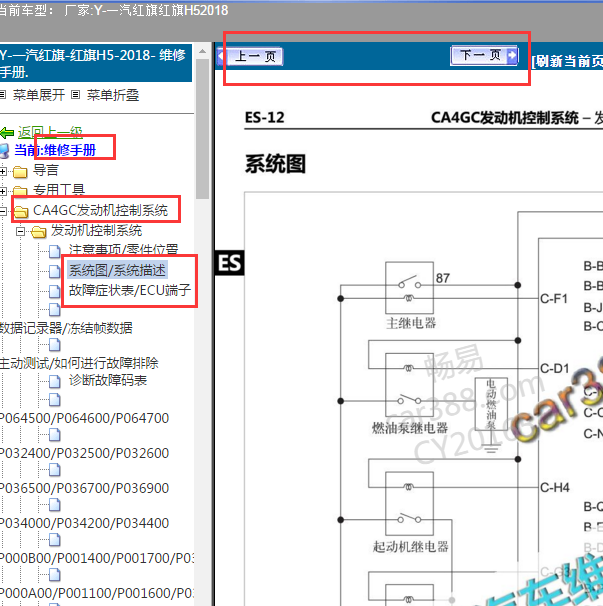
Task: Click page icon beside 注意事项/零件位置
Action: tap(55, 251)
